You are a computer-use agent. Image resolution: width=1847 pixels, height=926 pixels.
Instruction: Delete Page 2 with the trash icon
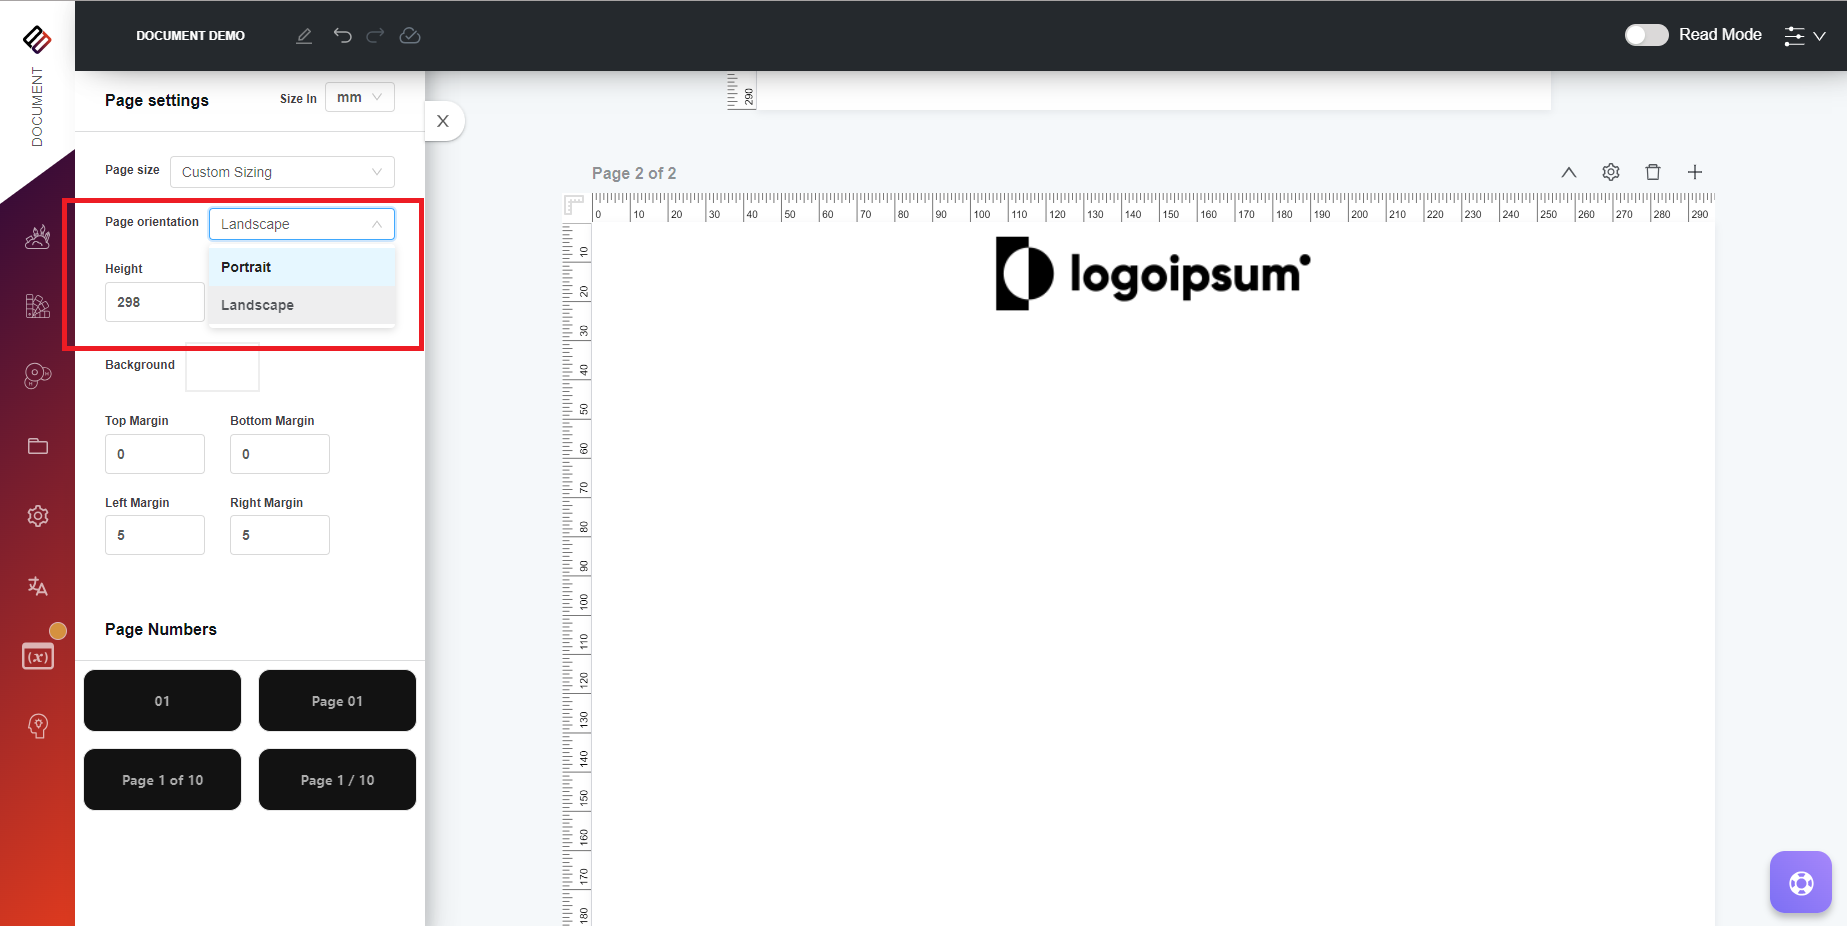1653,172
